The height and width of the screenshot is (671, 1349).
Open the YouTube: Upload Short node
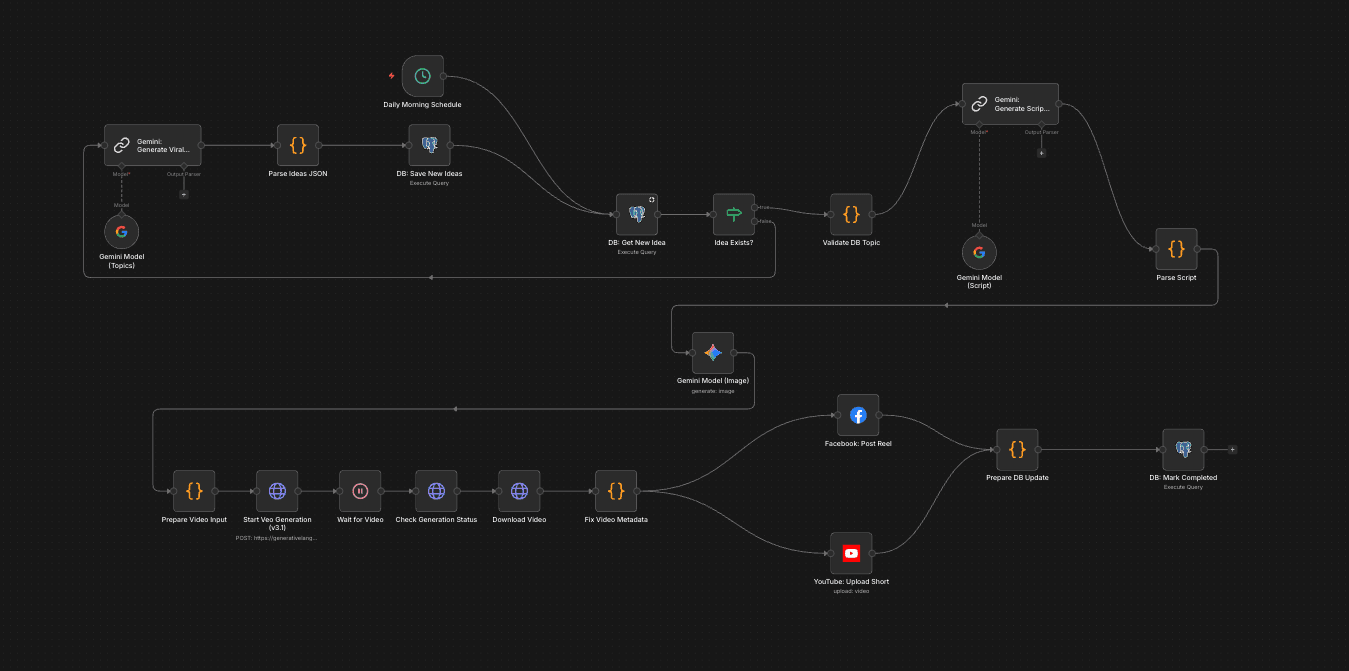(851, 553)
